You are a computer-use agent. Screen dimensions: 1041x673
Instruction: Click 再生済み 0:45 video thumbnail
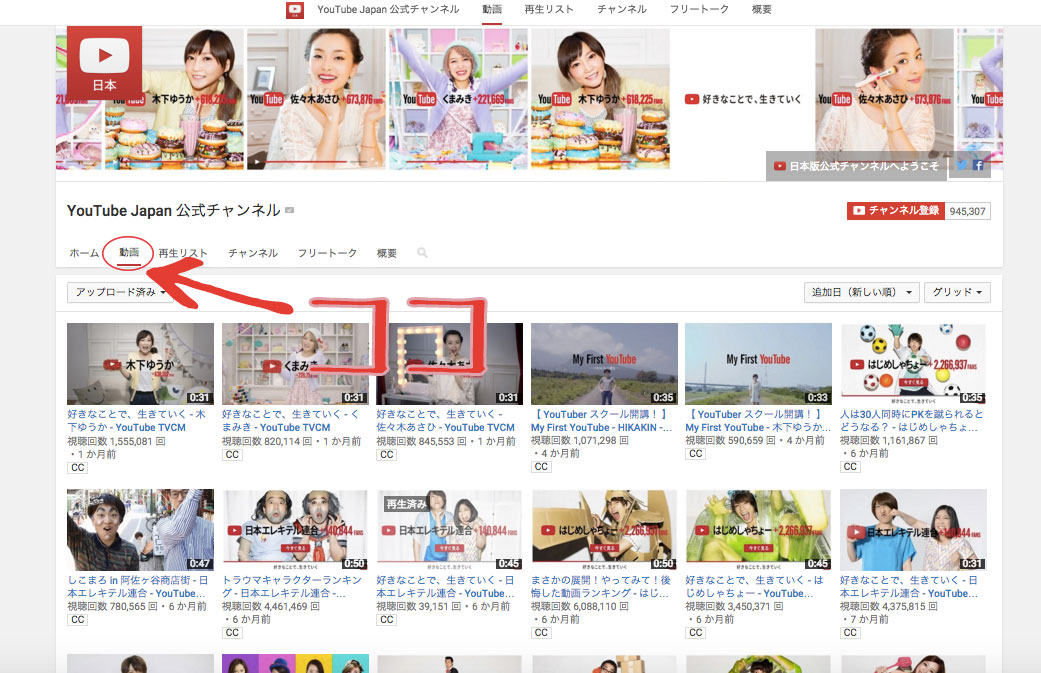[449, 530]
